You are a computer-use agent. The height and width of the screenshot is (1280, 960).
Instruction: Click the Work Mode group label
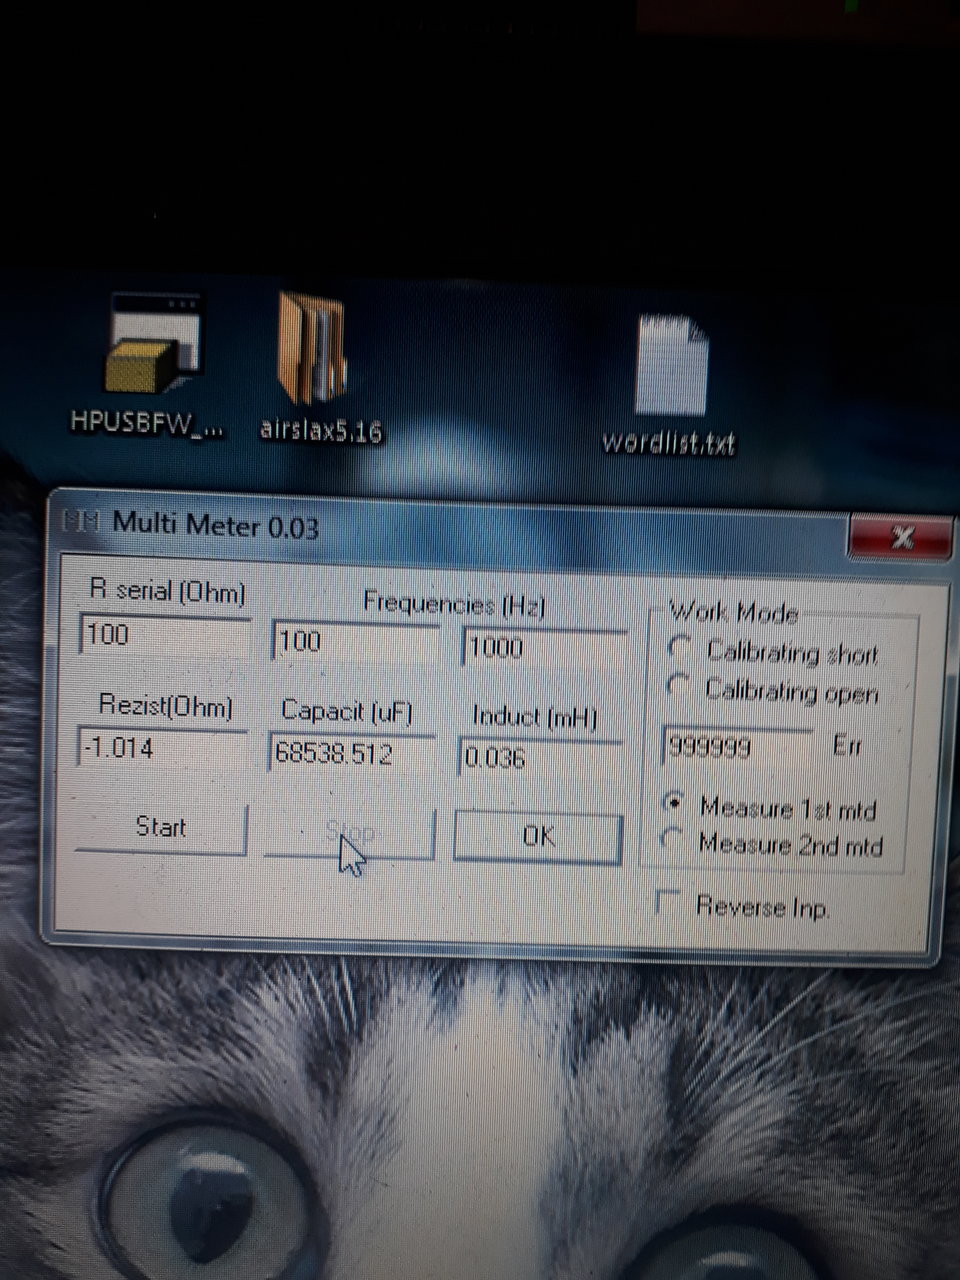[x=733, y=612]
